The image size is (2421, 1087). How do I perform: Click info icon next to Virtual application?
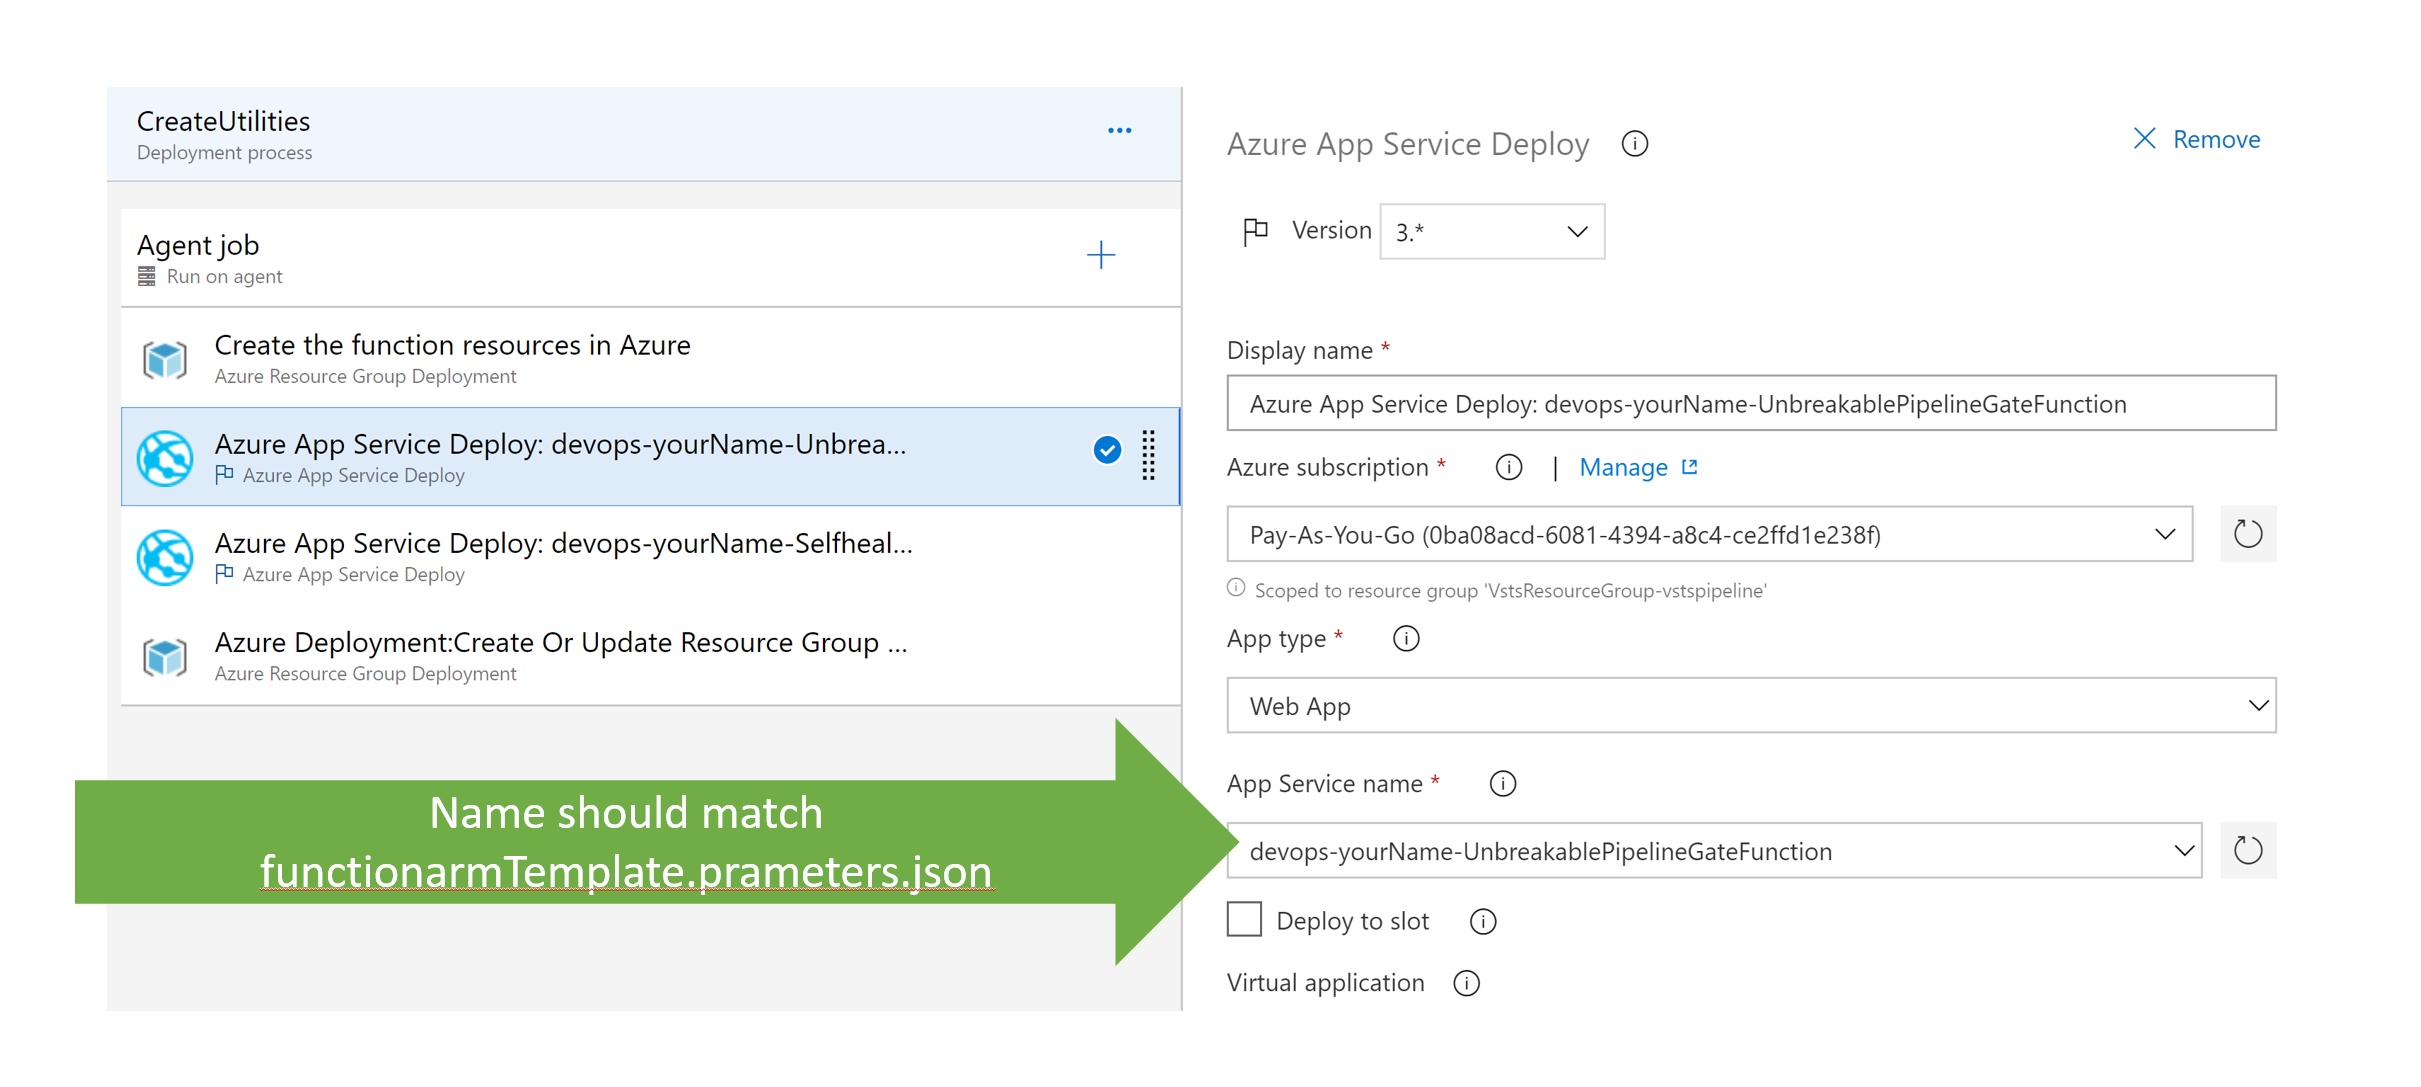pos(1466,984)
